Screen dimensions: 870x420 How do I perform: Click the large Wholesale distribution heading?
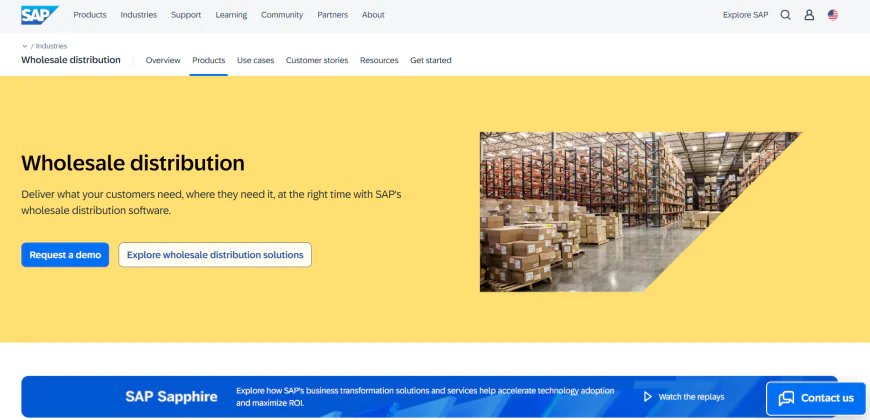[133, 163]
